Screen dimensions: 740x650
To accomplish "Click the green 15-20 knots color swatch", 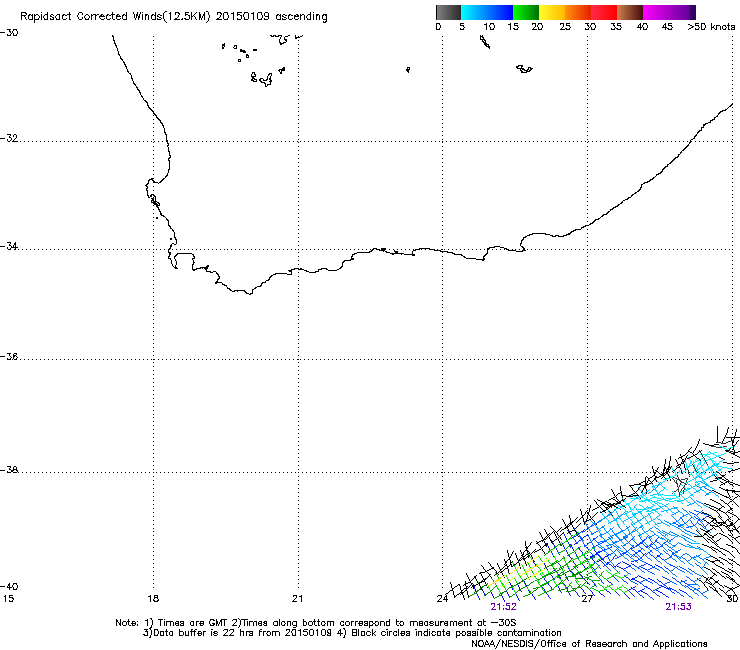I will tap(526, 12).
